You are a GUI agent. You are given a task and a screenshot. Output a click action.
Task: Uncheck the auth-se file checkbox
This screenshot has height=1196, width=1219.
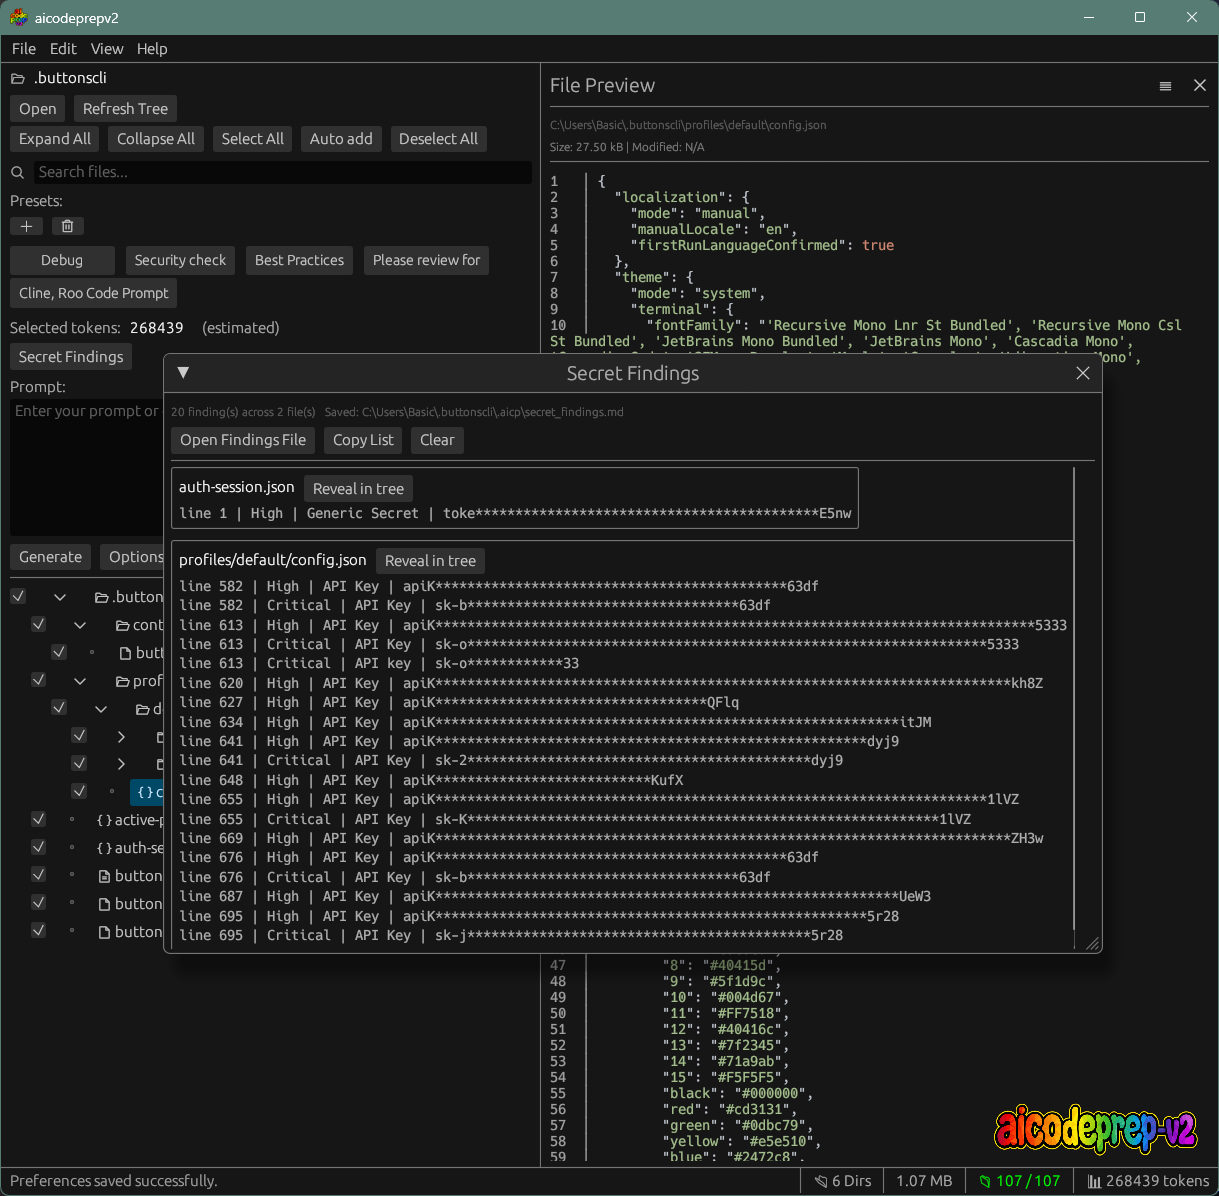coord(38,847)
